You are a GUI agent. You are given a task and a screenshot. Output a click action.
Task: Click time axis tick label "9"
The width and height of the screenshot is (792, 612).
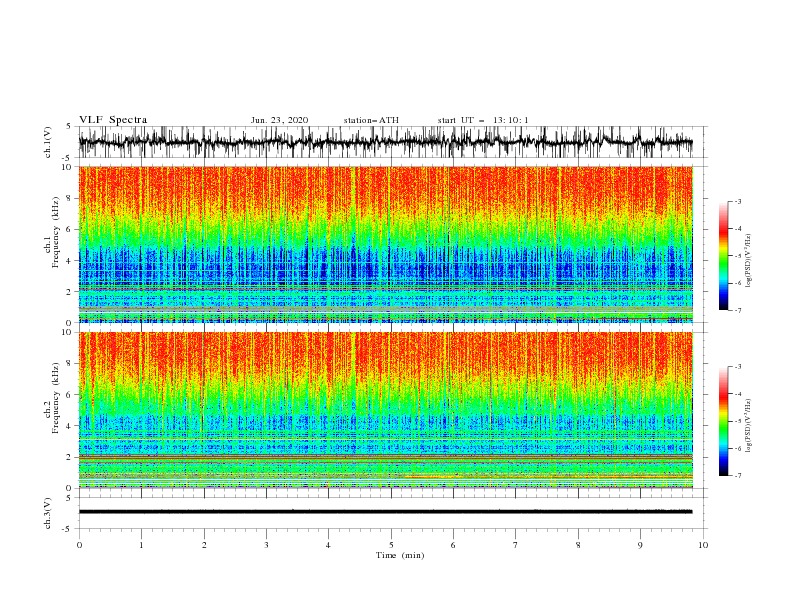tap(640, 545)
